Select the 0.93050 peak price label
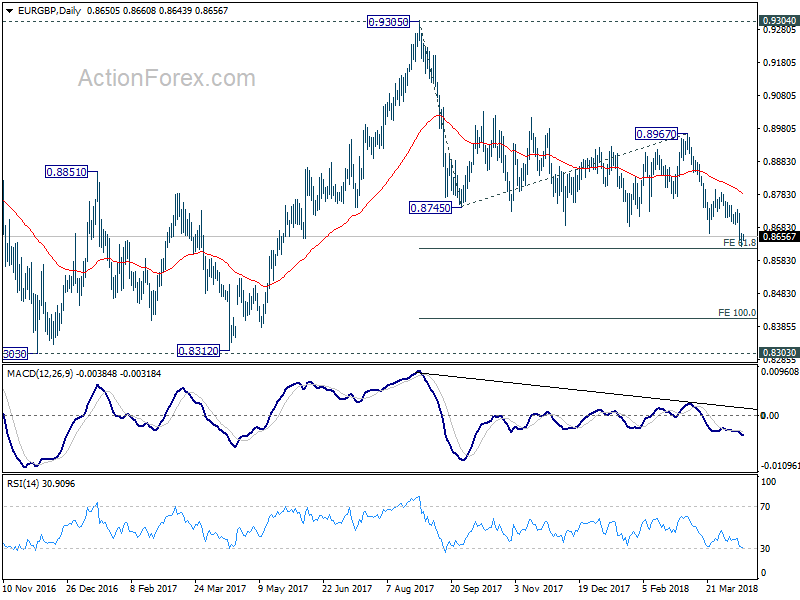The image size is (800, 600). point(388,22)
